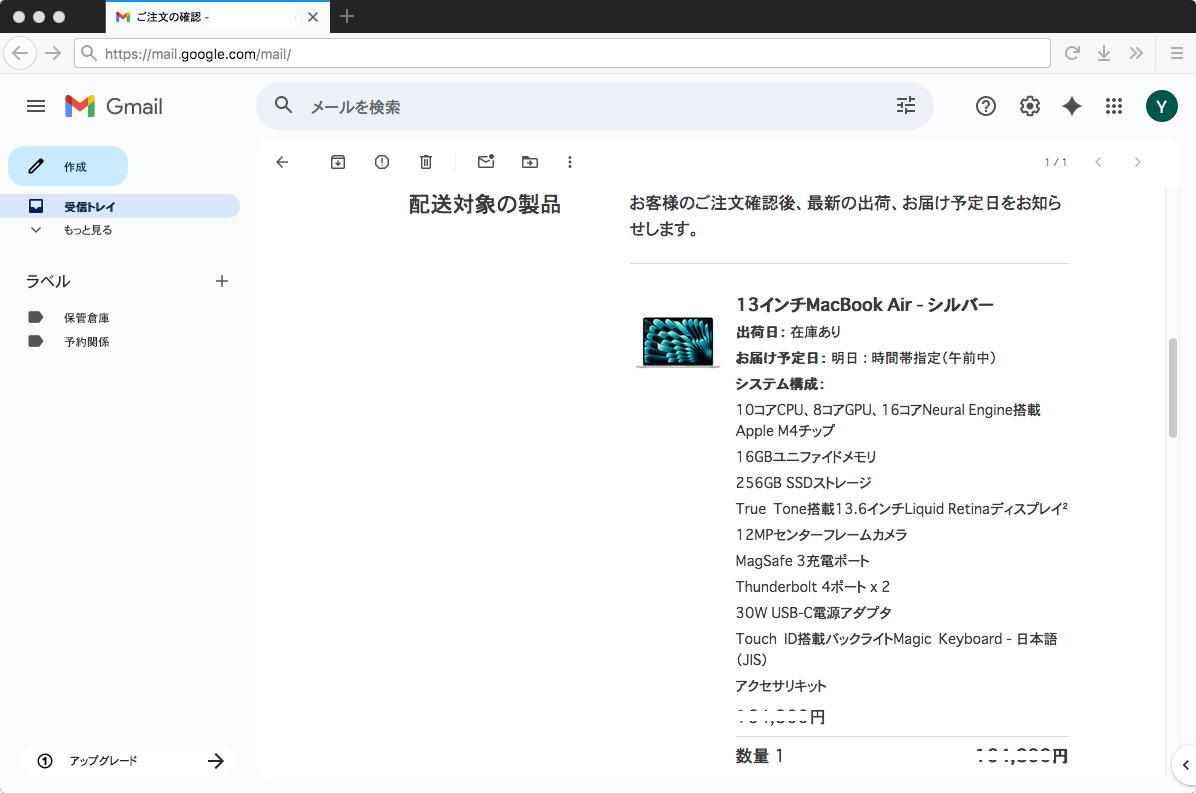Report this email as spam

click(x=382, y=162)
